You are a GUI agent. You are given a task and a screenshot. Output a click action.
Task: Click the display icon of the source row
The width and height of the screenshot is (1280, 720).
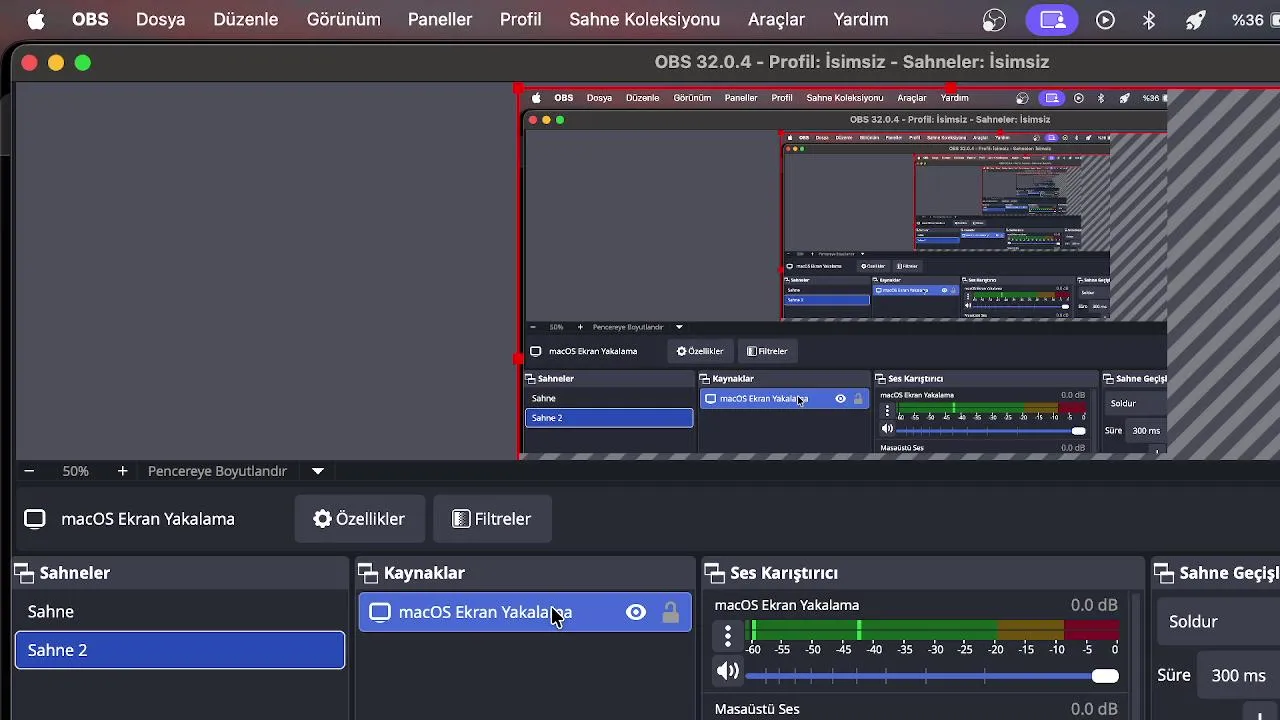[380, 612]
